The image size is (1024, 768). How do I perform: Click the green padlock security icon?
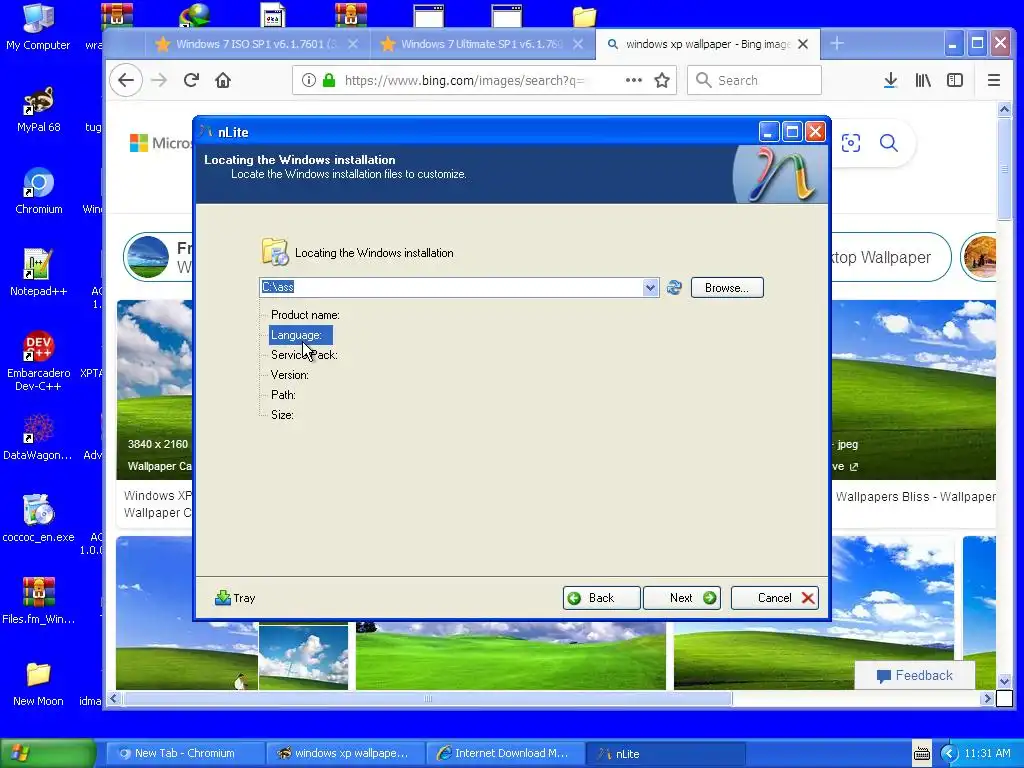click(329, 80)
